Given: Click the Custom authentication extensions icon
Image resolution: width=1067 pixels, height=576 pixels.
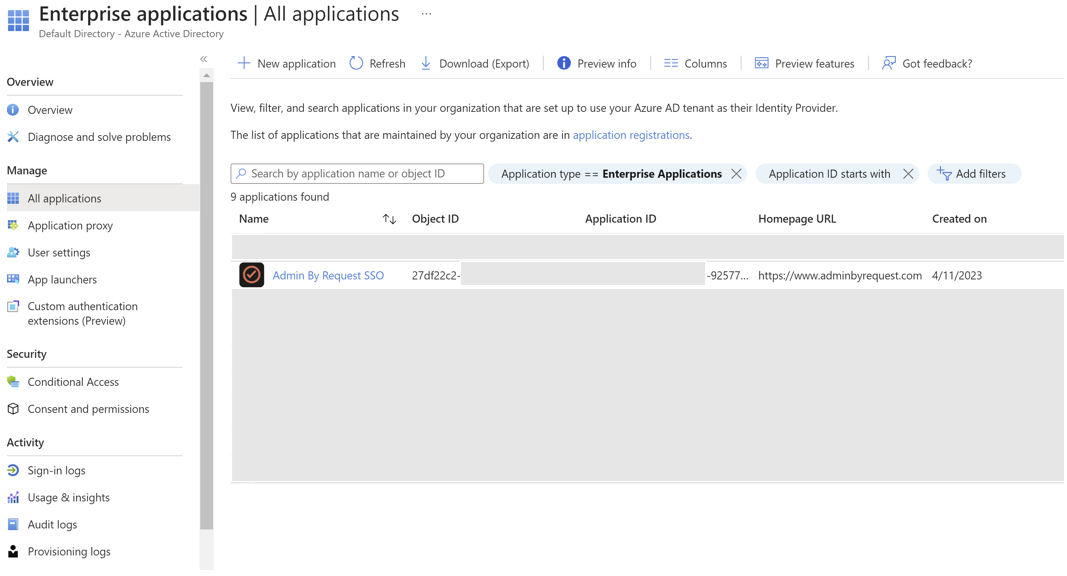Looking at the screenshot, I should pyautogui.click(x=13, y=306).
